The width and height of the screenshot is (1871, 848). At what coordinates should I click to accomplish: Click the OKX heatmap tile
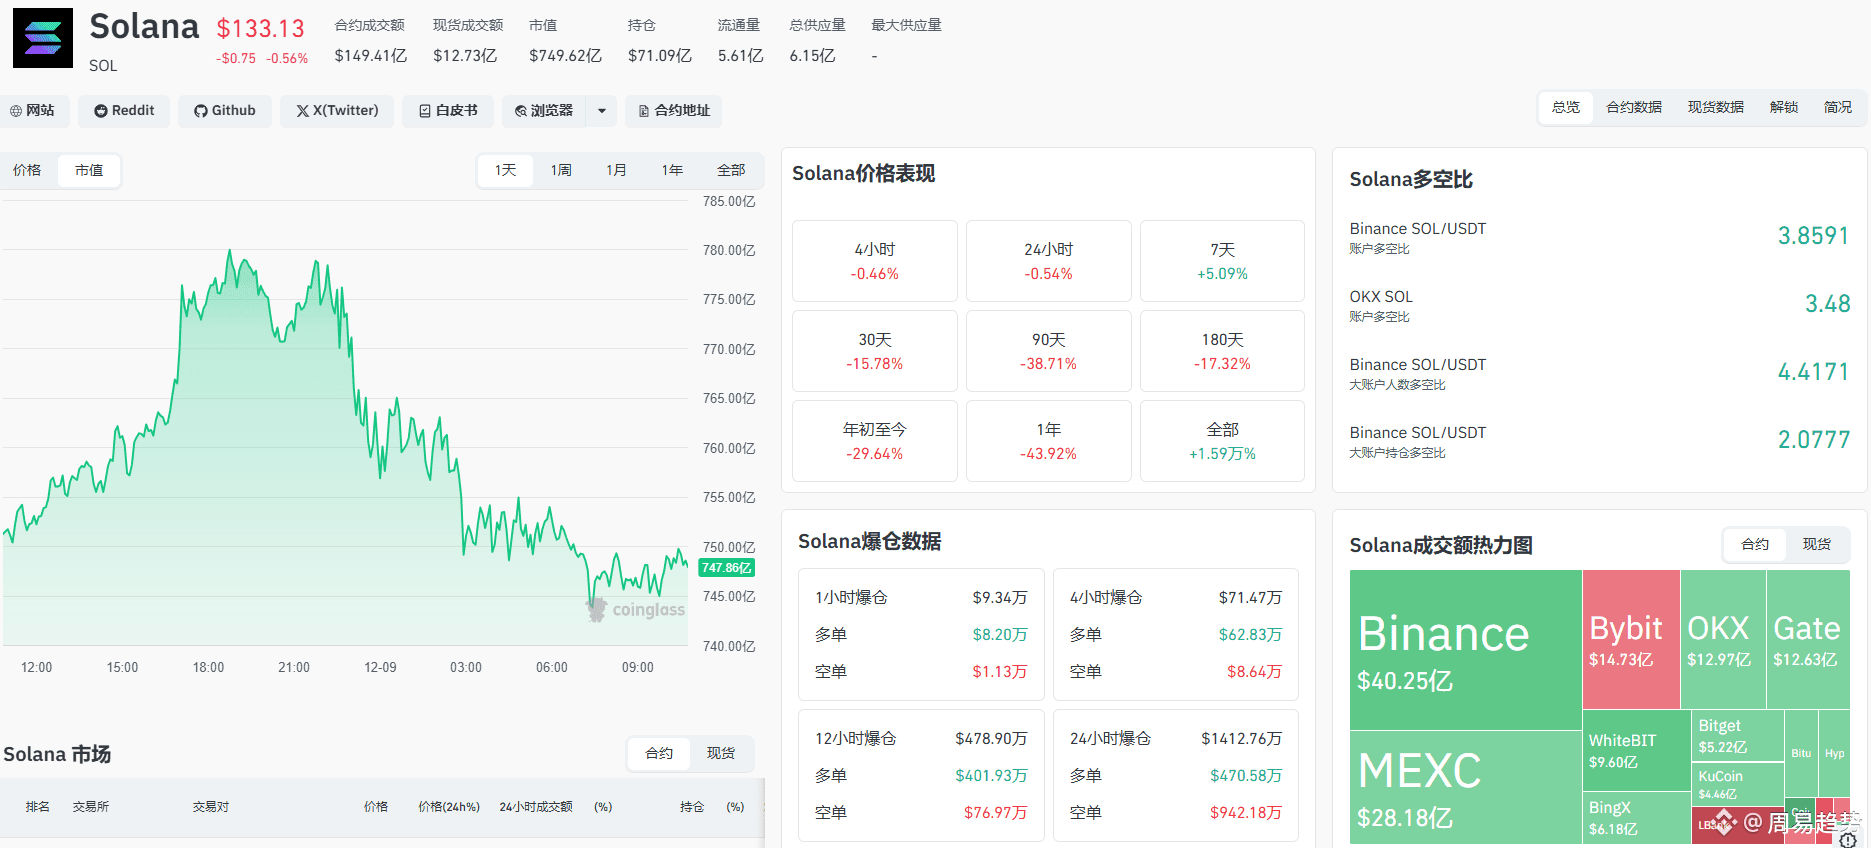point(1723,640)
